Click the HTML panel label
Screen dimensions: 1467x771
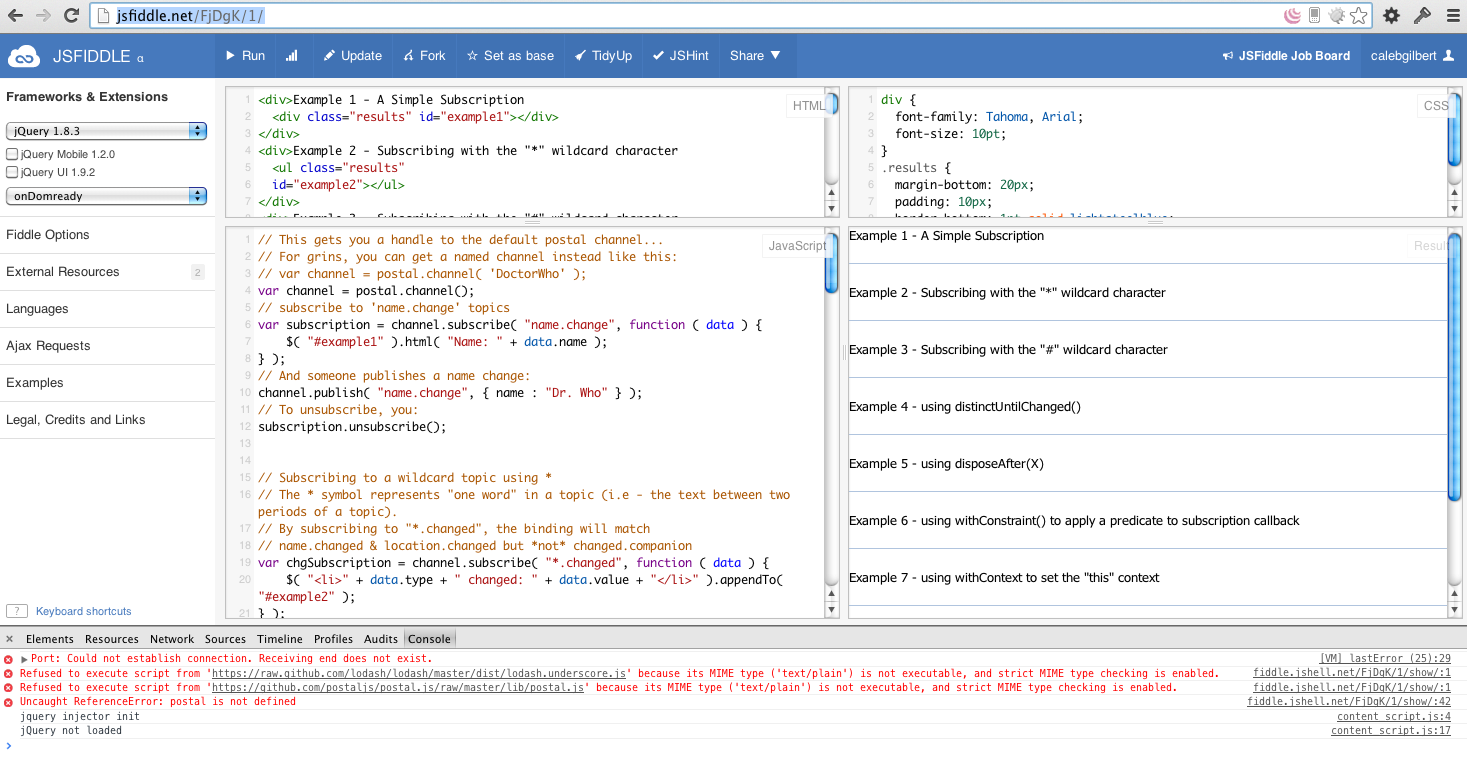coord(808,106)
